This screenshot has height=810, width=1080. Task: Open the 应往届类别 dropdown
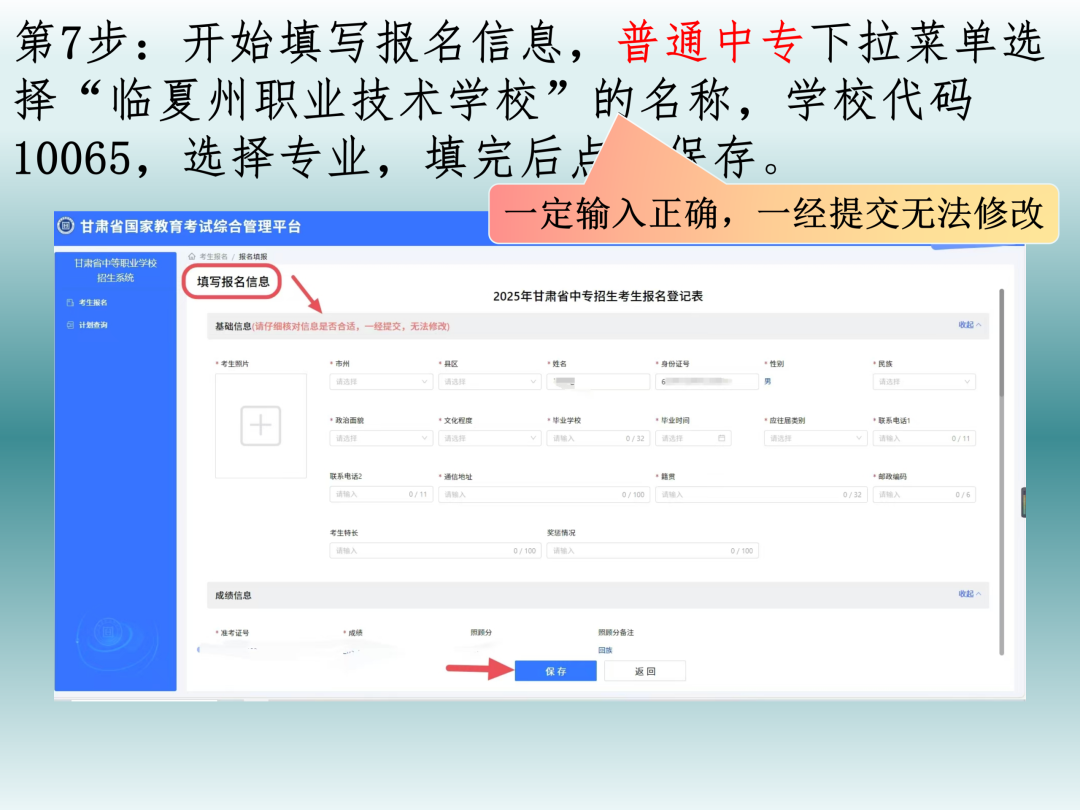coord(816,438)
